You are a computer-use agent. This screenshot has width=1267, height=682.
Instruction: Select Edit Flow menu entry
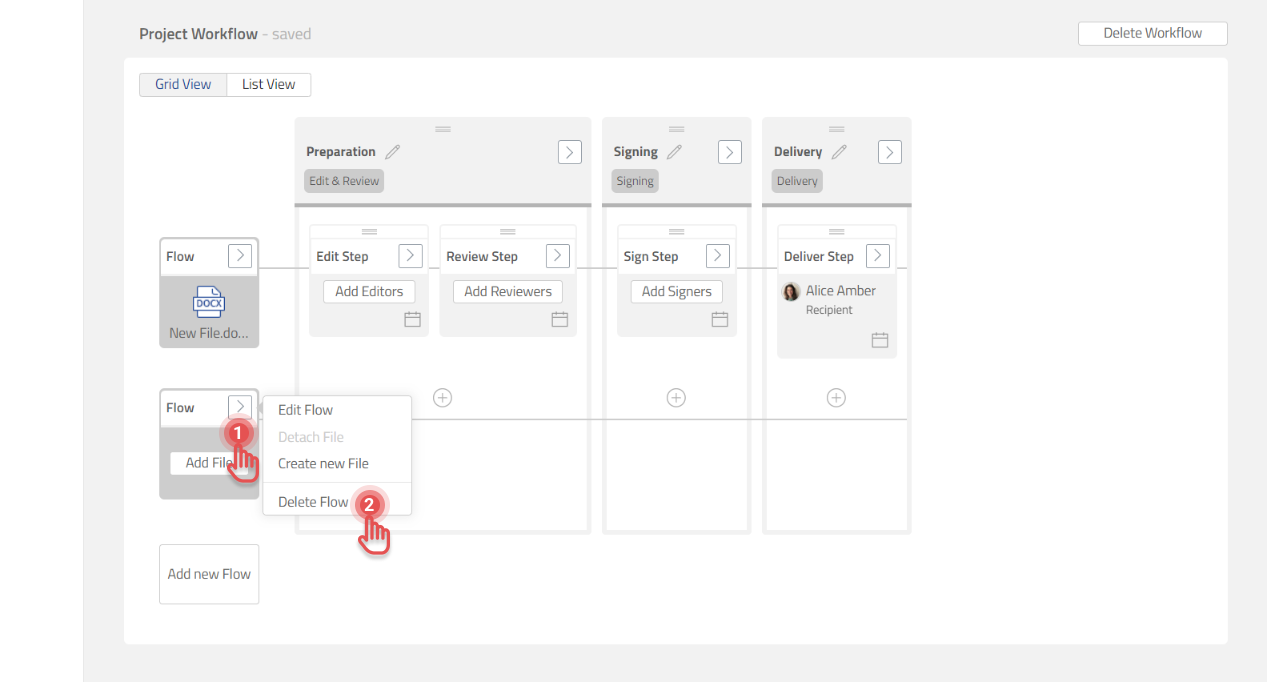pyautogui.click(x=306, y=410)
